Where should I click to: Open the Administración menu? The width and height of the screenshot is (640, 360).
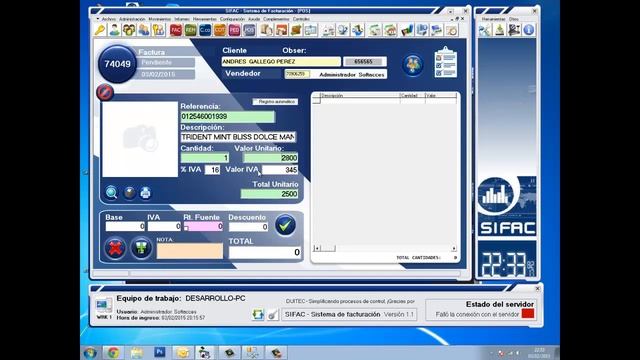coord(132,19)
